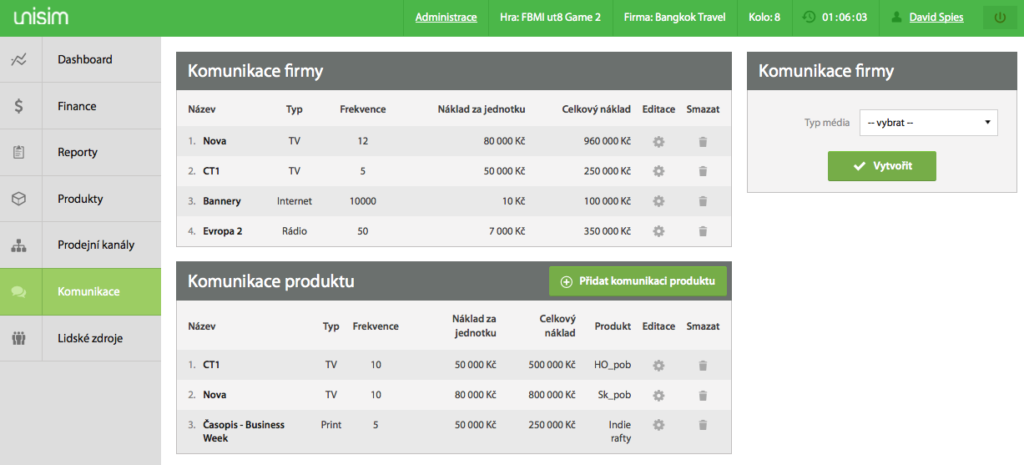Click the trash icon for Evropa 2 row
This screenshot has height=465, width=1024.
click(x=703, y=232)
